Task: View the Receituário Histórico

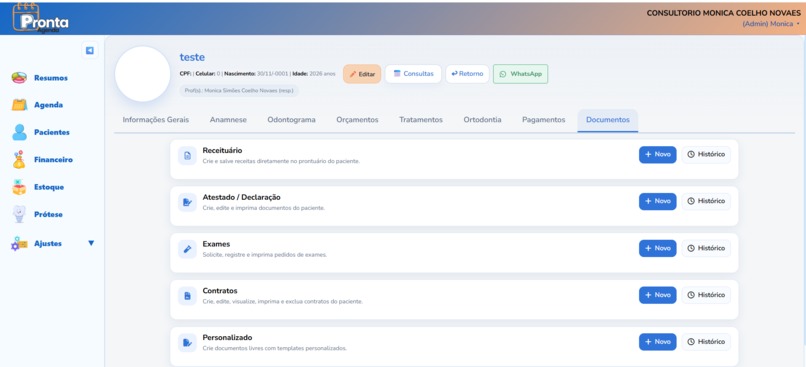Action: (x=706, y=154)
